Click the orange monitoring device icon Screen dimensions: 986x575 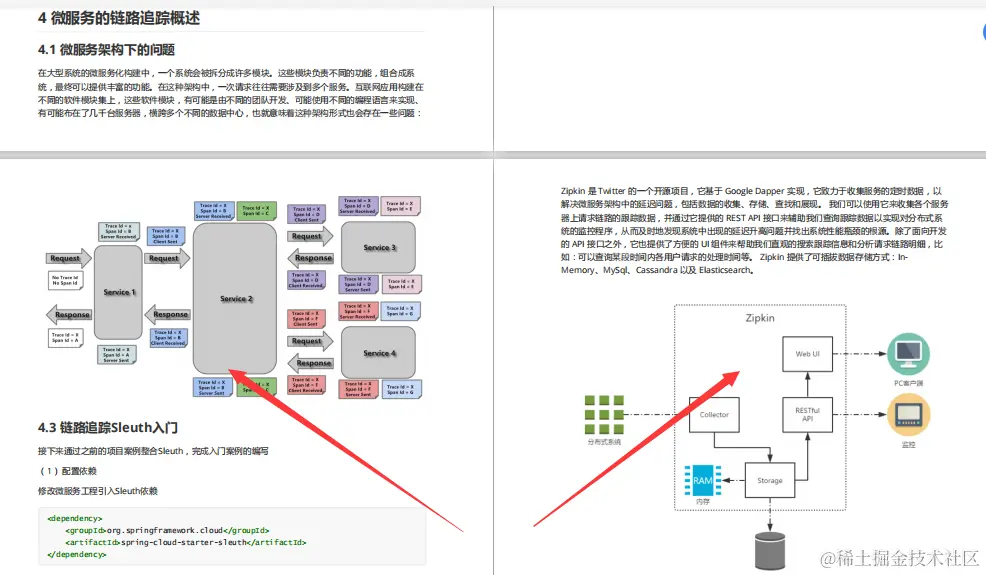pos(908,415)
